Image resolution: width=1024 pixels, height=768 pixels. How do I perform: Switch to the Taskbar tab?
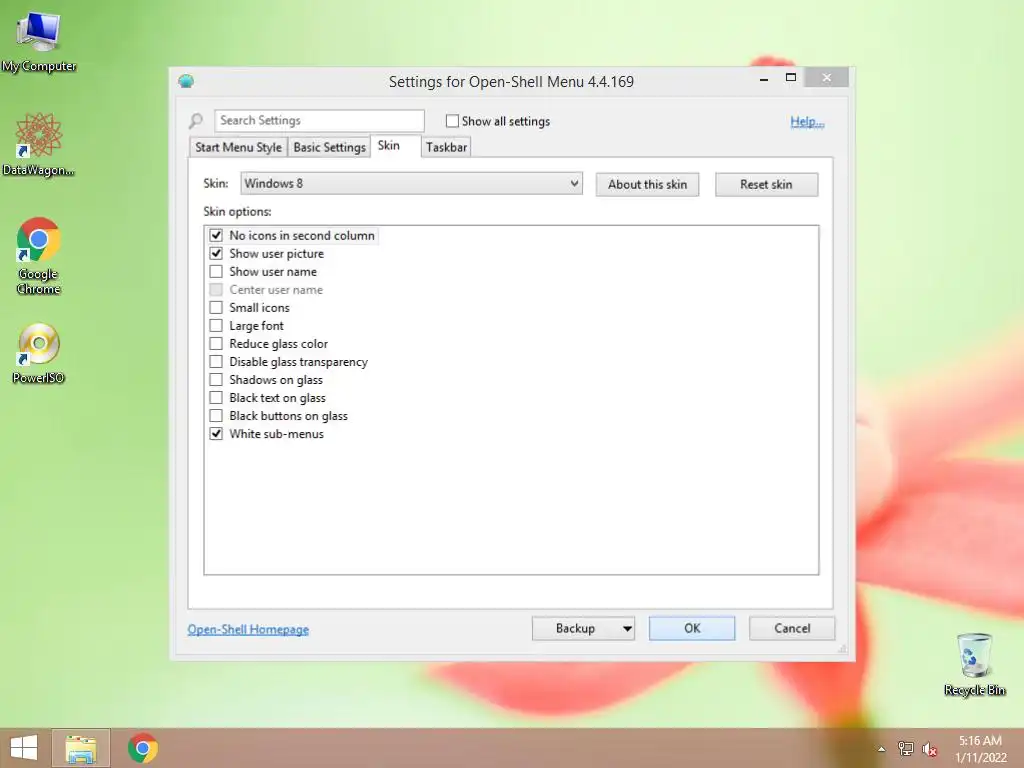click(447, 148)
